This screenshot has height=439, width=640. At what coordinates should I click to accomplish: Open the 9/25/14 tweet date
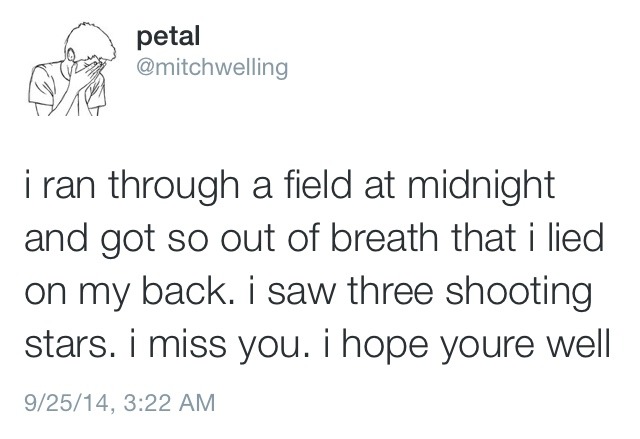(66, 403)
